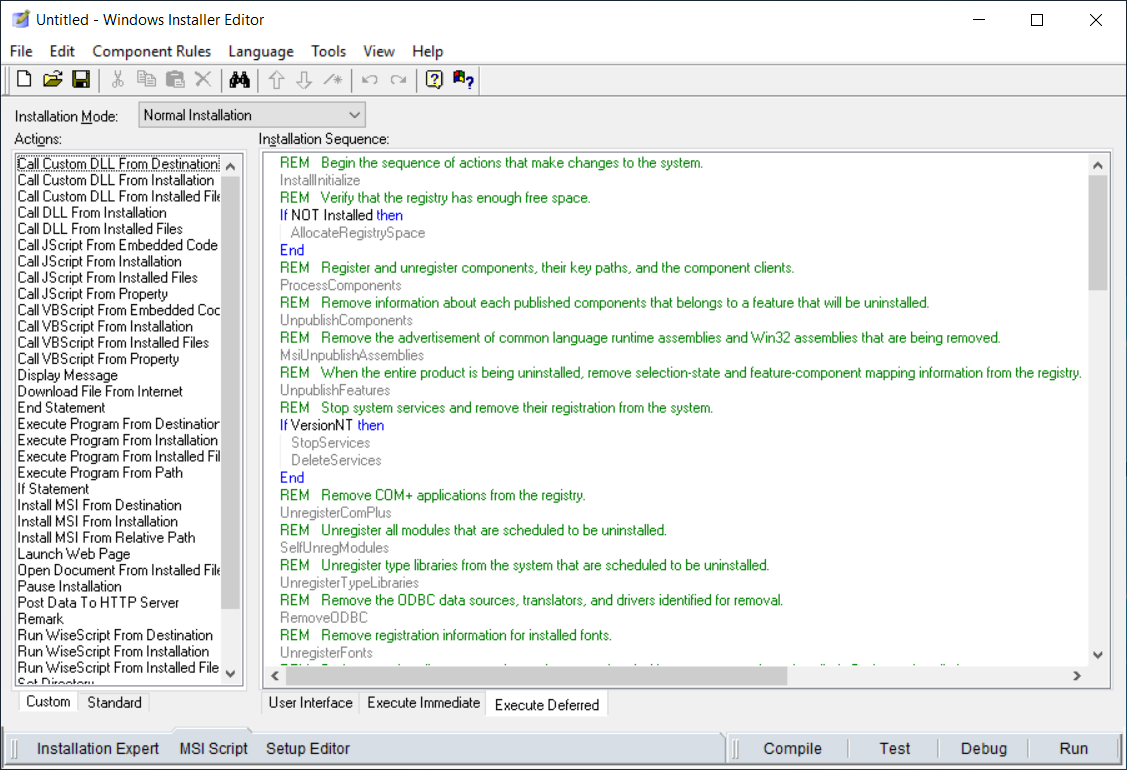Click Installation Sequence scroll down arrow
The width and height of the screenshot is (1127, 770).
pyautogui.click(x=1098, y=654)
